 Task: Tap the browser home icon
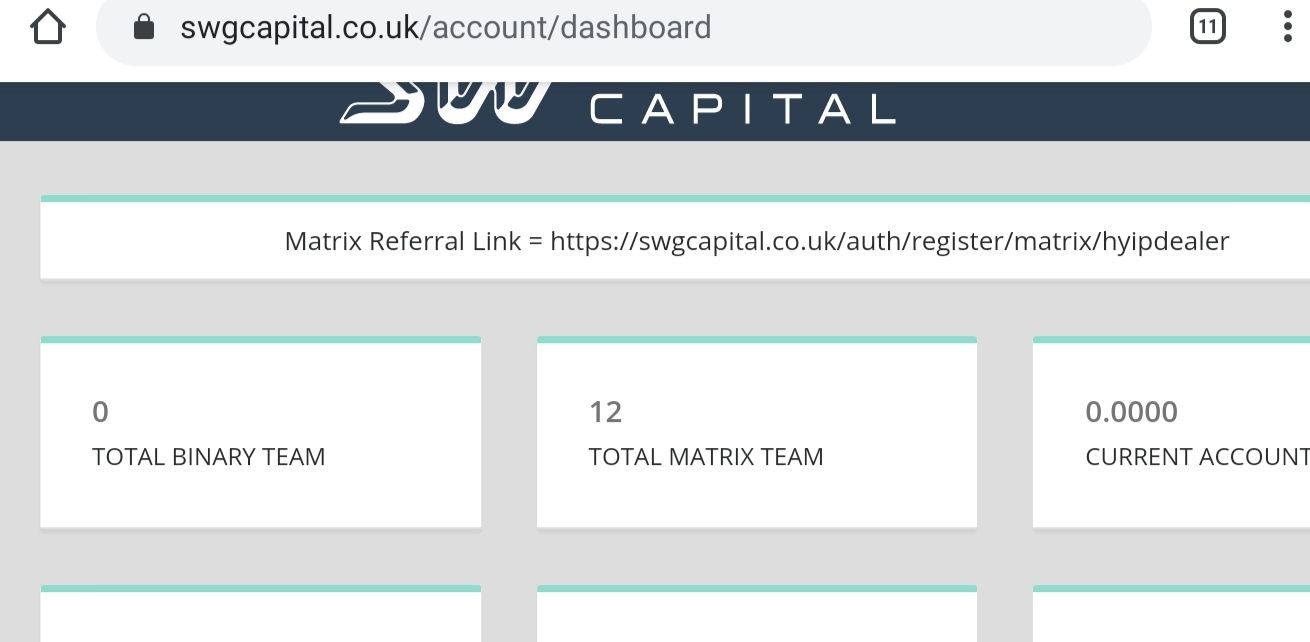(x=48, y=28)
